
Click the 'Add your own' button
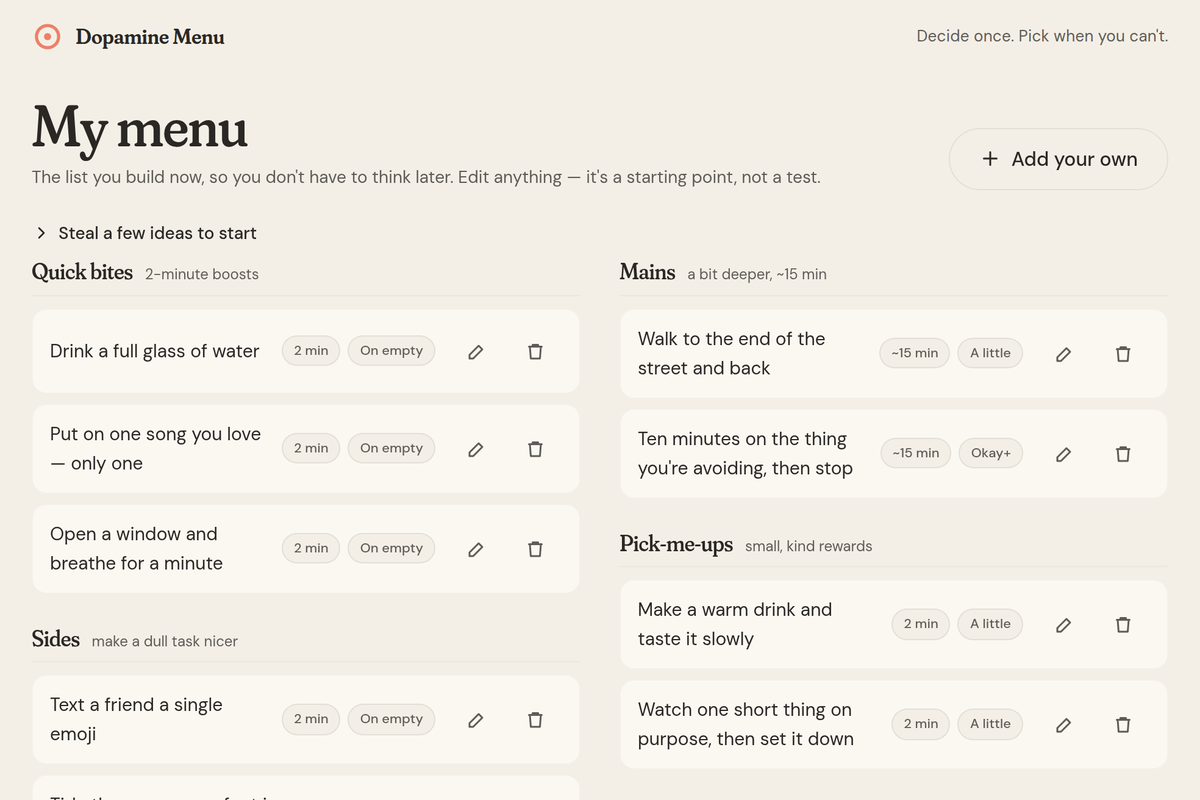[1058, 159]
